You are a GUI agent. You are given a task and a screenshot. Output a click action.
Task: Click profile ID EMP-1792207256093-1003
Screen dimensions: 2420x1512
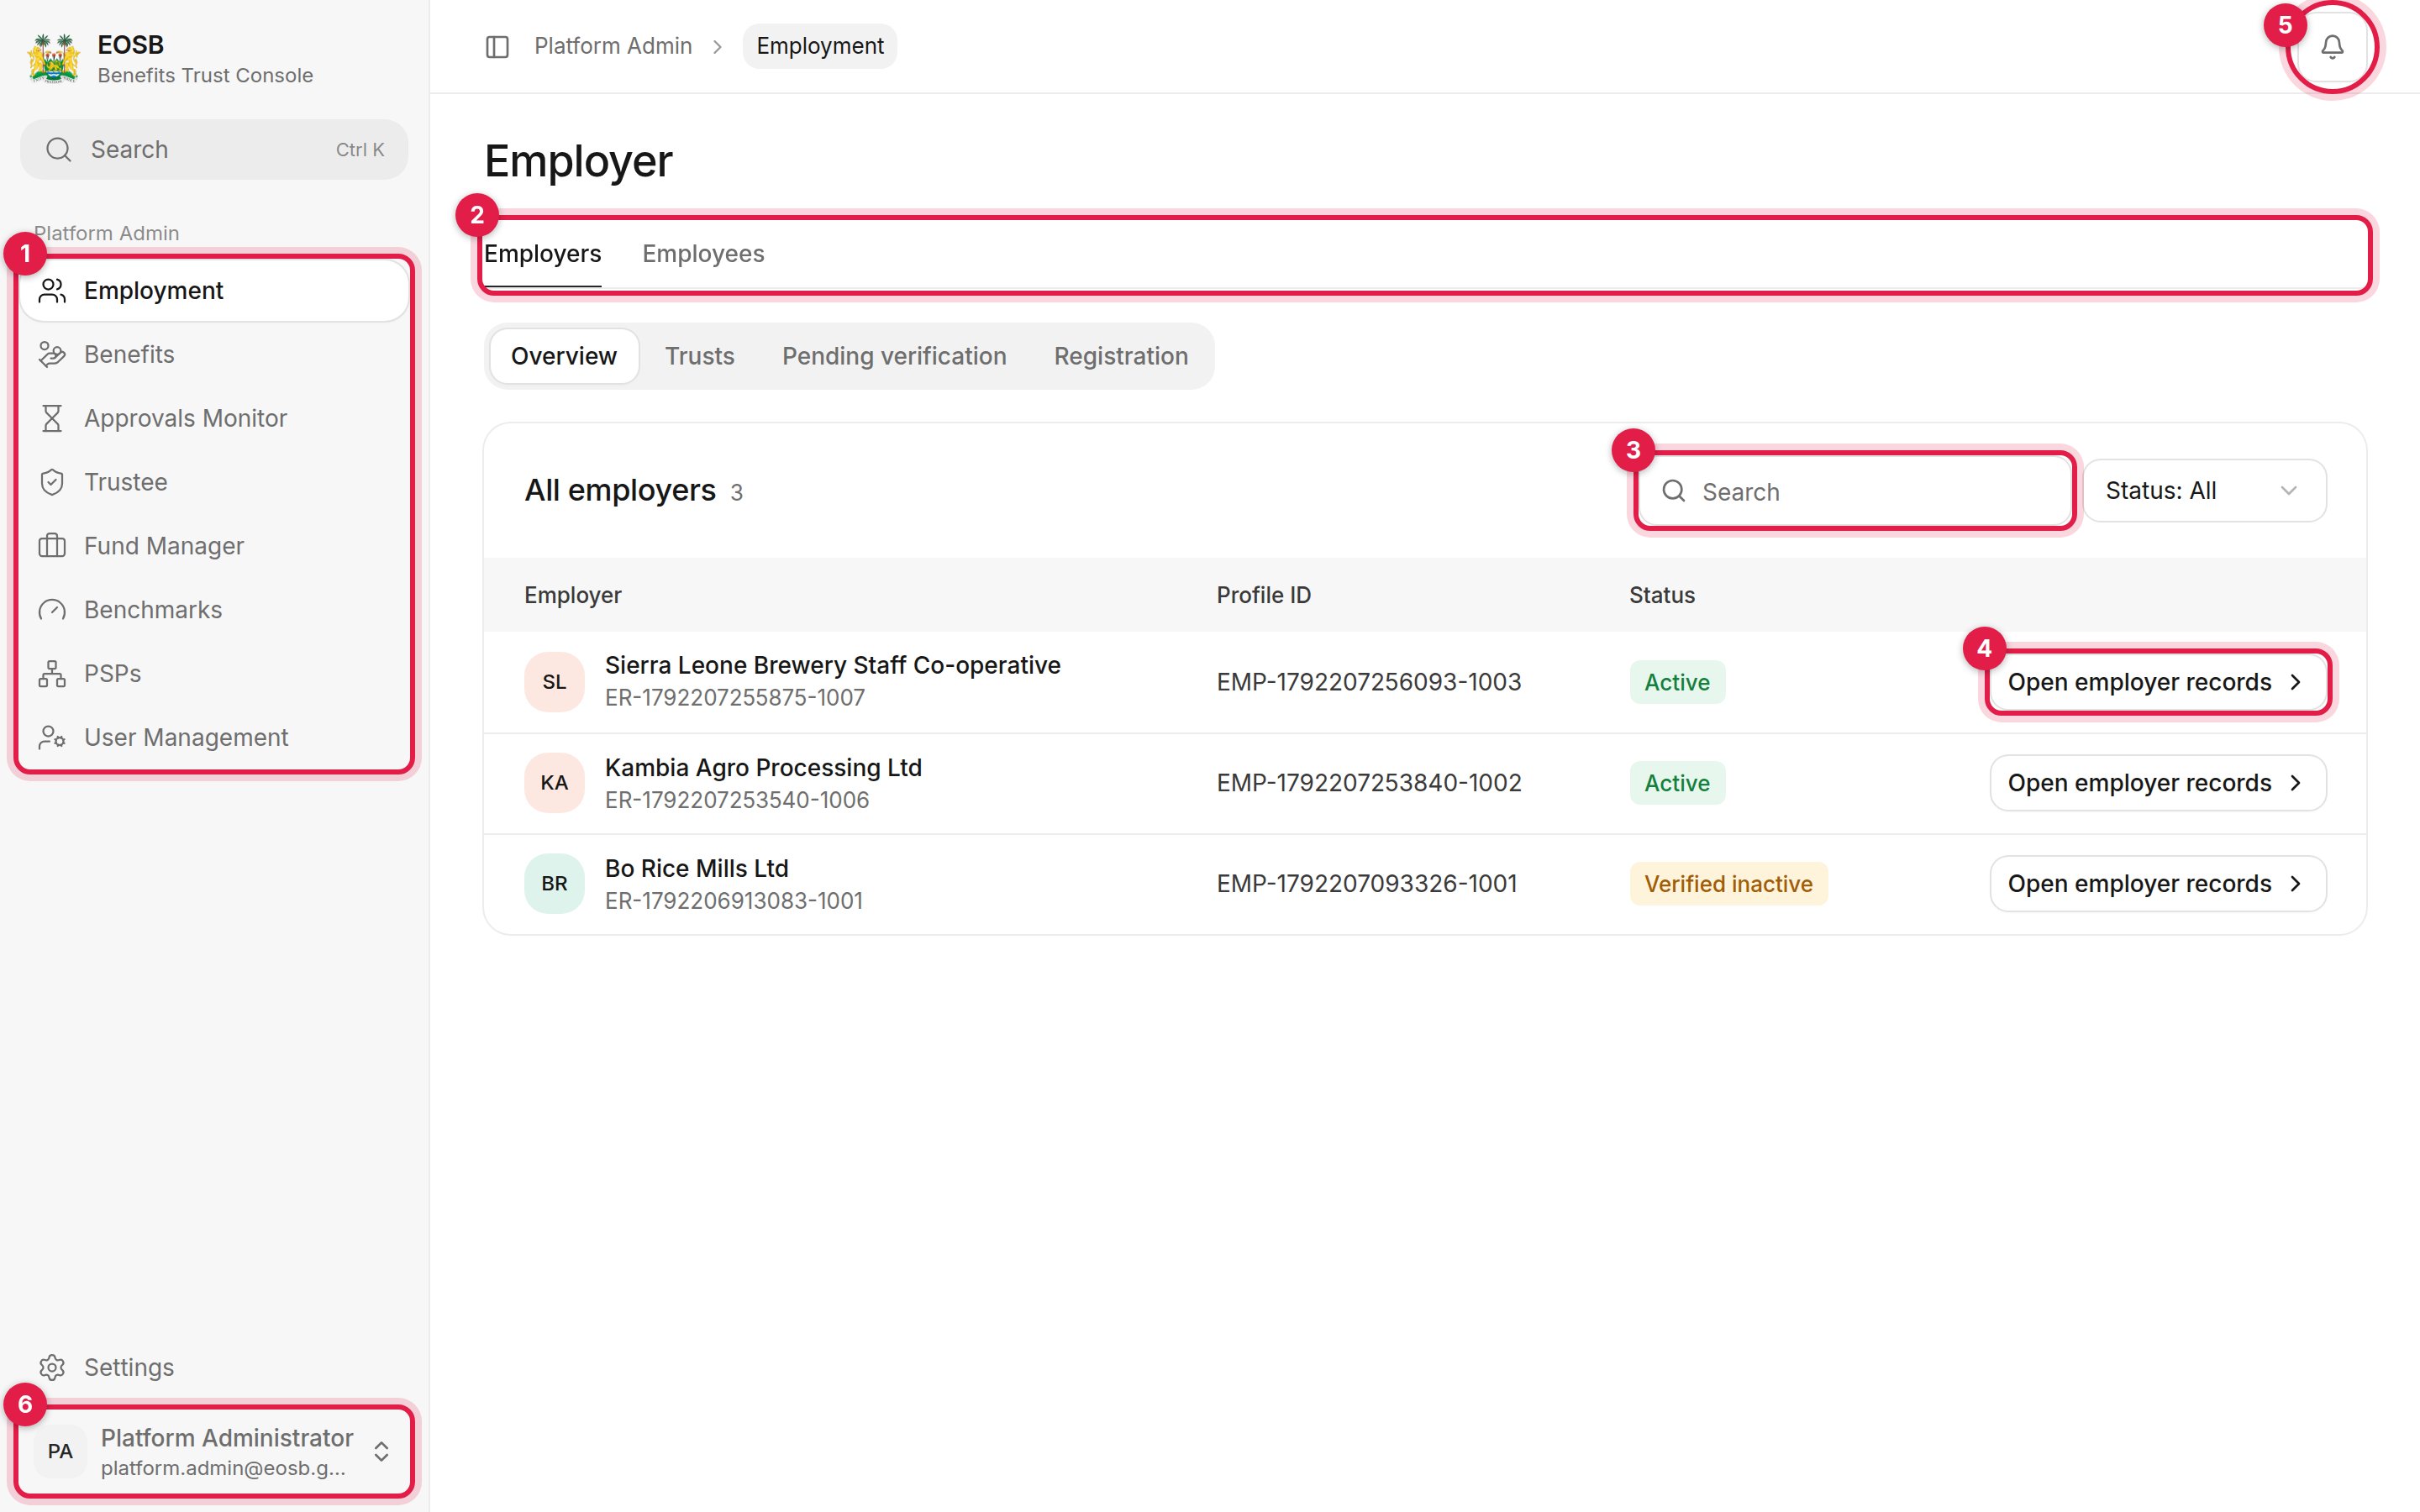coord(1368,682)
